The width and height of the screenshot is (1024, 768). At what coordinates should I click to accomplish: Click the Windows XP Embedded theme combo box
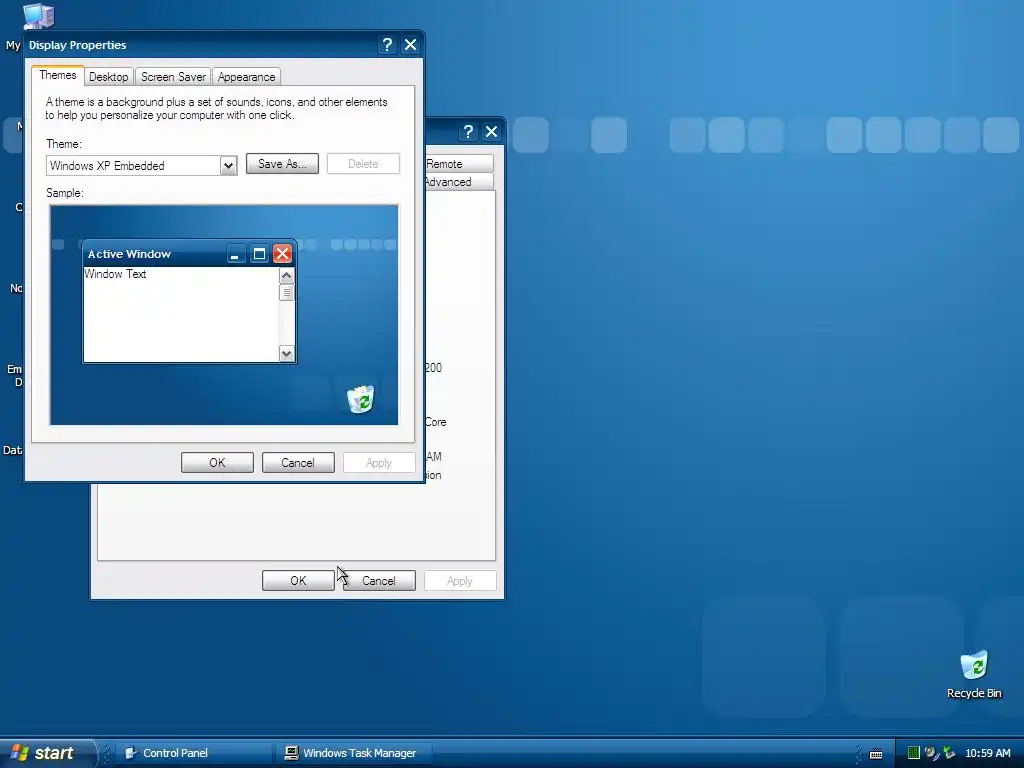[x=141, y=166]
